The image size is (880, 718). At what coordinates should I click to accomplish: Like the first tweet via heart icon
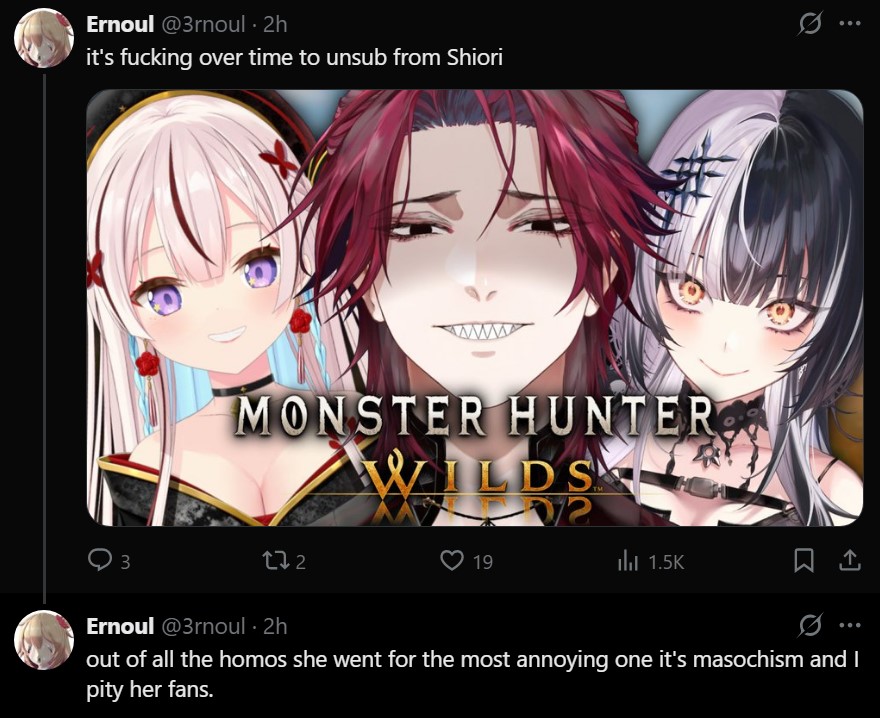(452, 560)
